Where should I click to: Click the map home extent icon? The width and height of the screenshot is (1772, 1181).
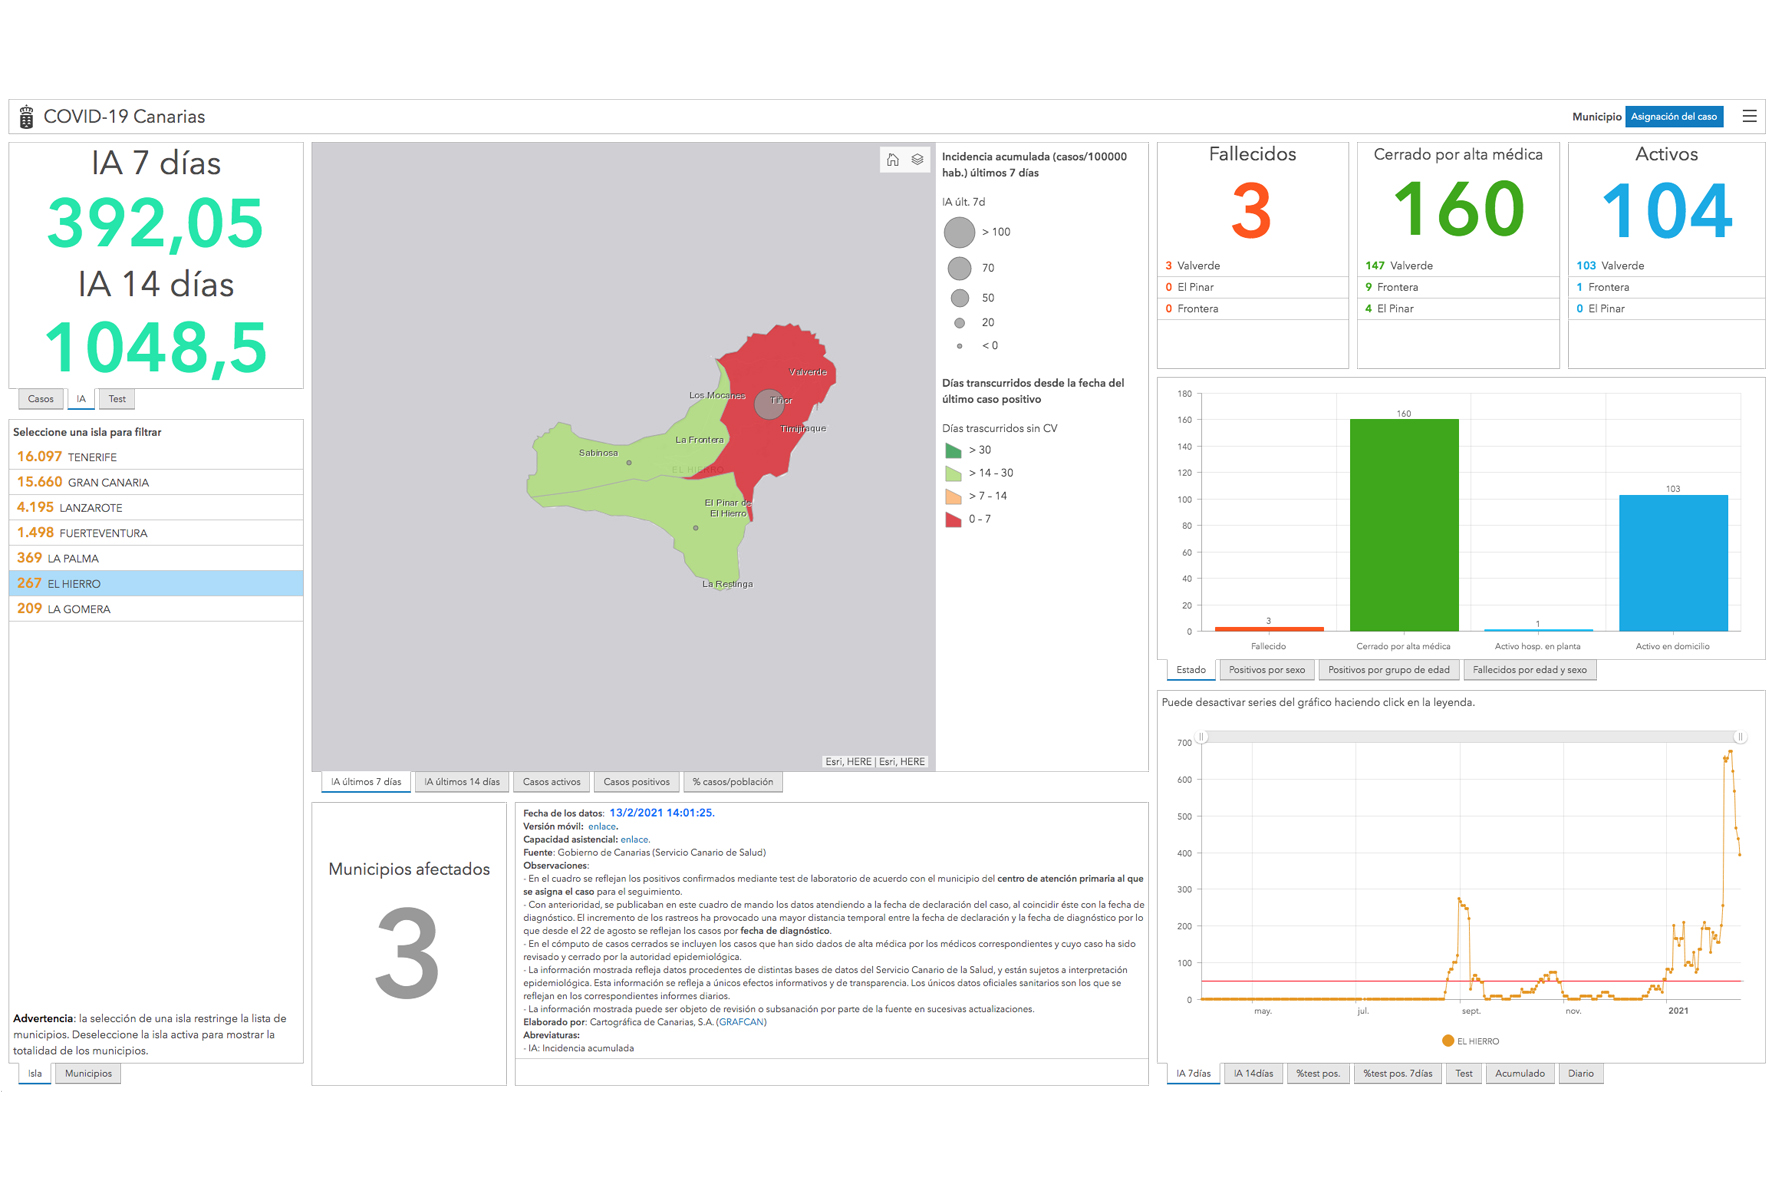892,160
